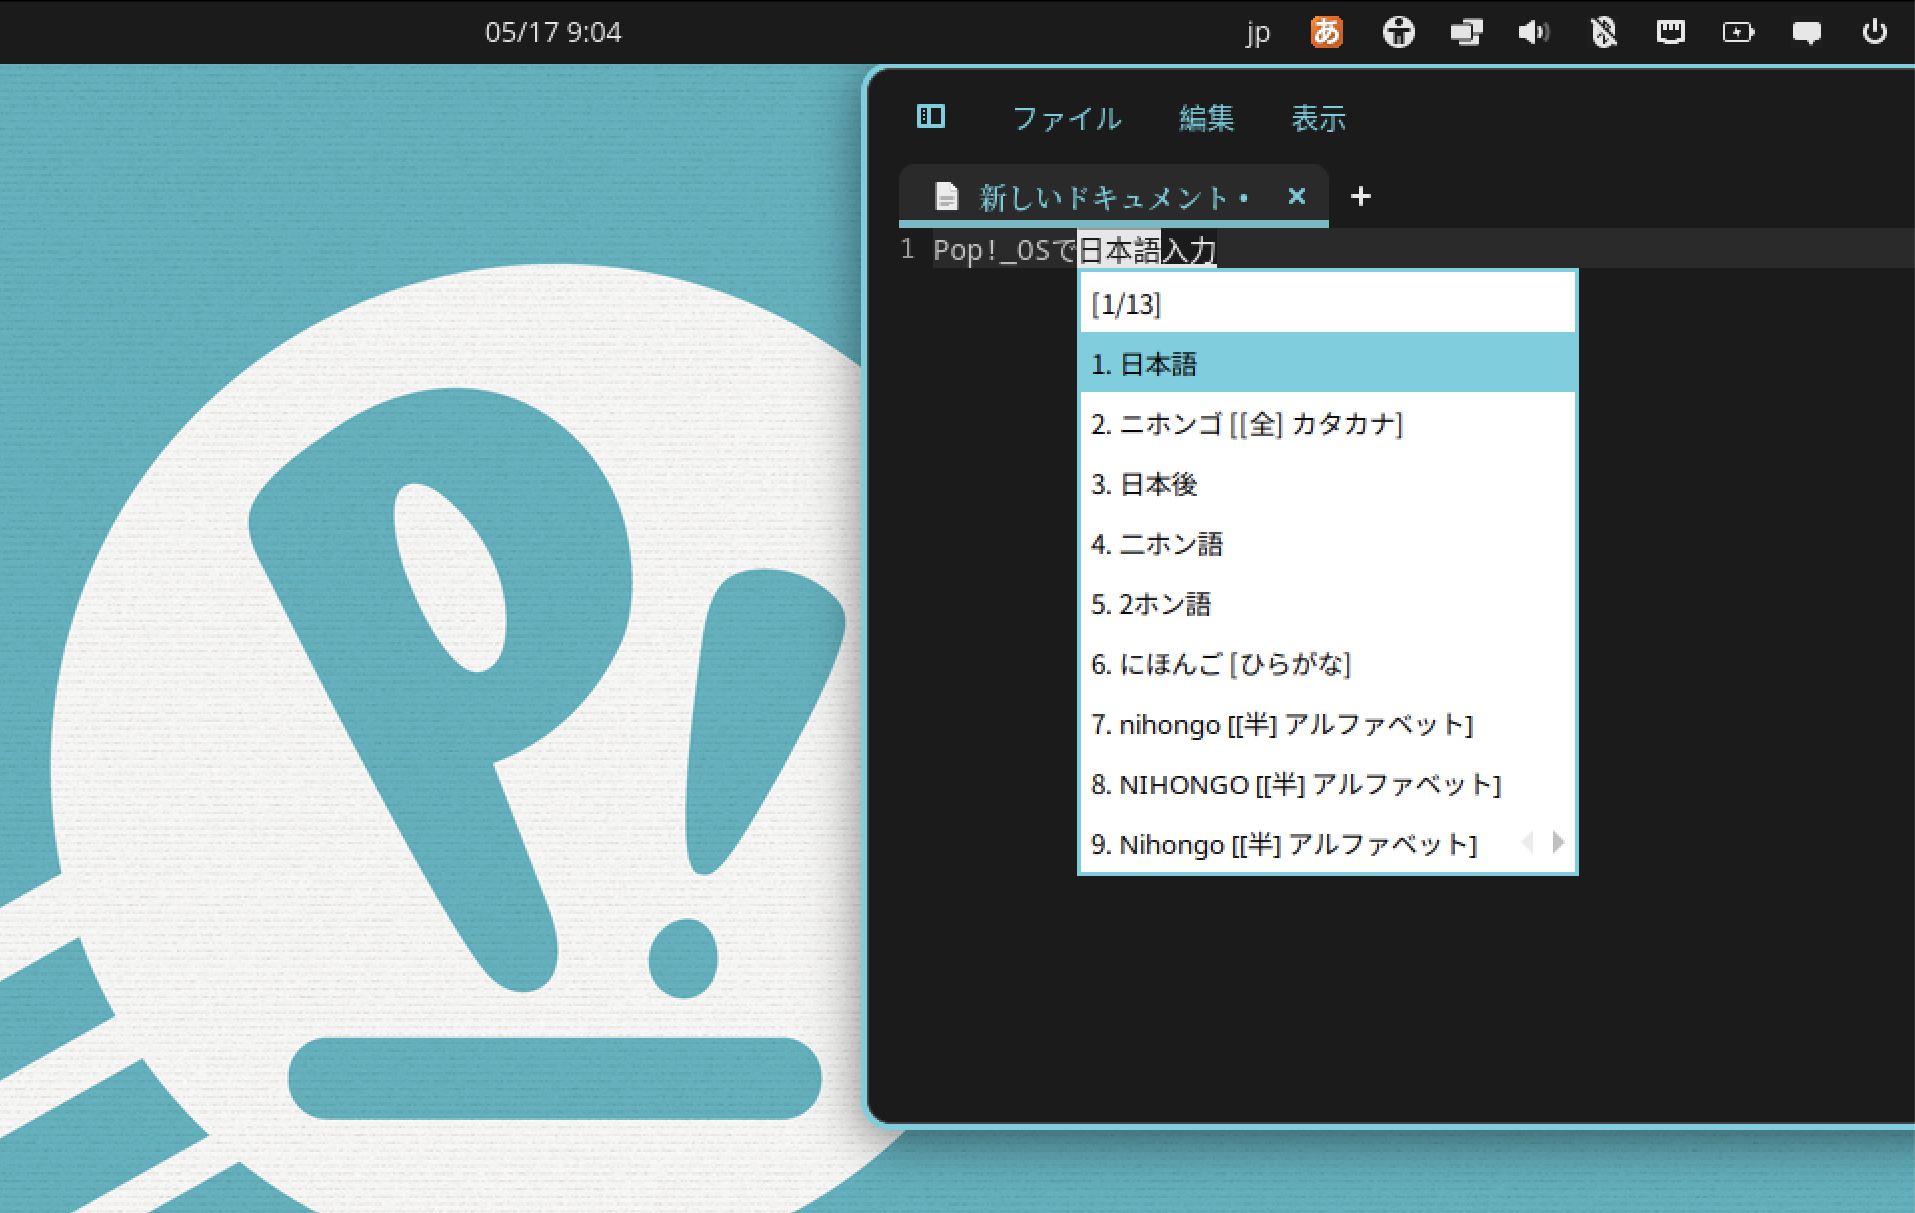Select candidate 1. 日本語
1915x1213 pixels.
(x=1327, y=364)
